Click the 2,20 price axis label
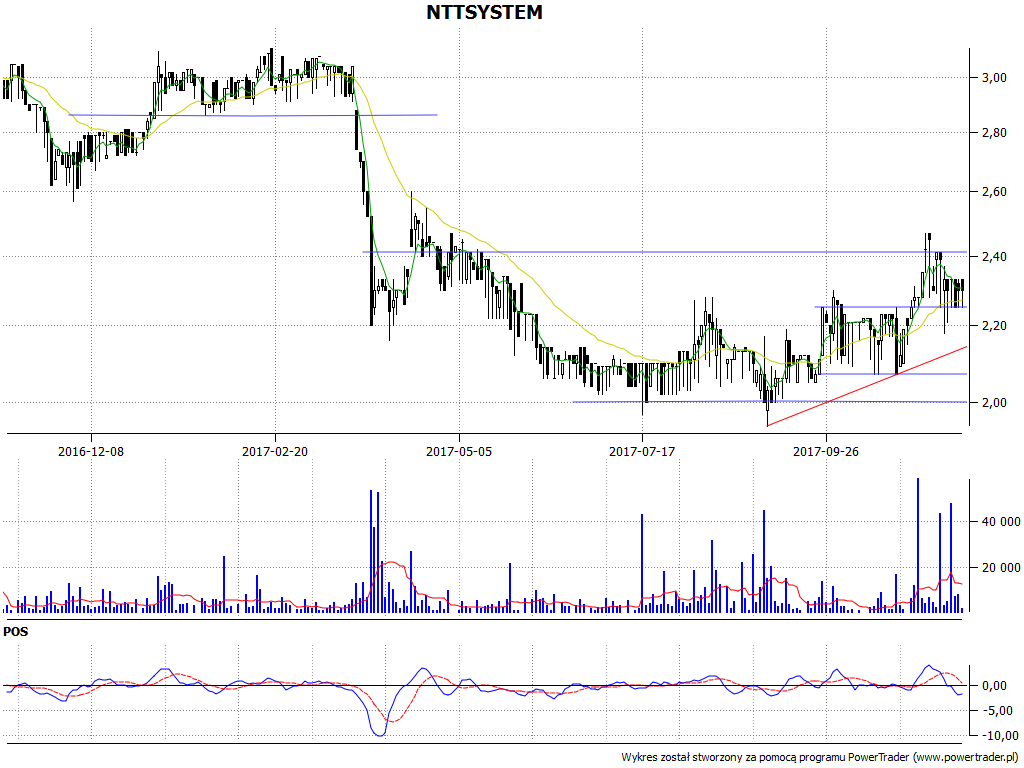 click(993, 325)
